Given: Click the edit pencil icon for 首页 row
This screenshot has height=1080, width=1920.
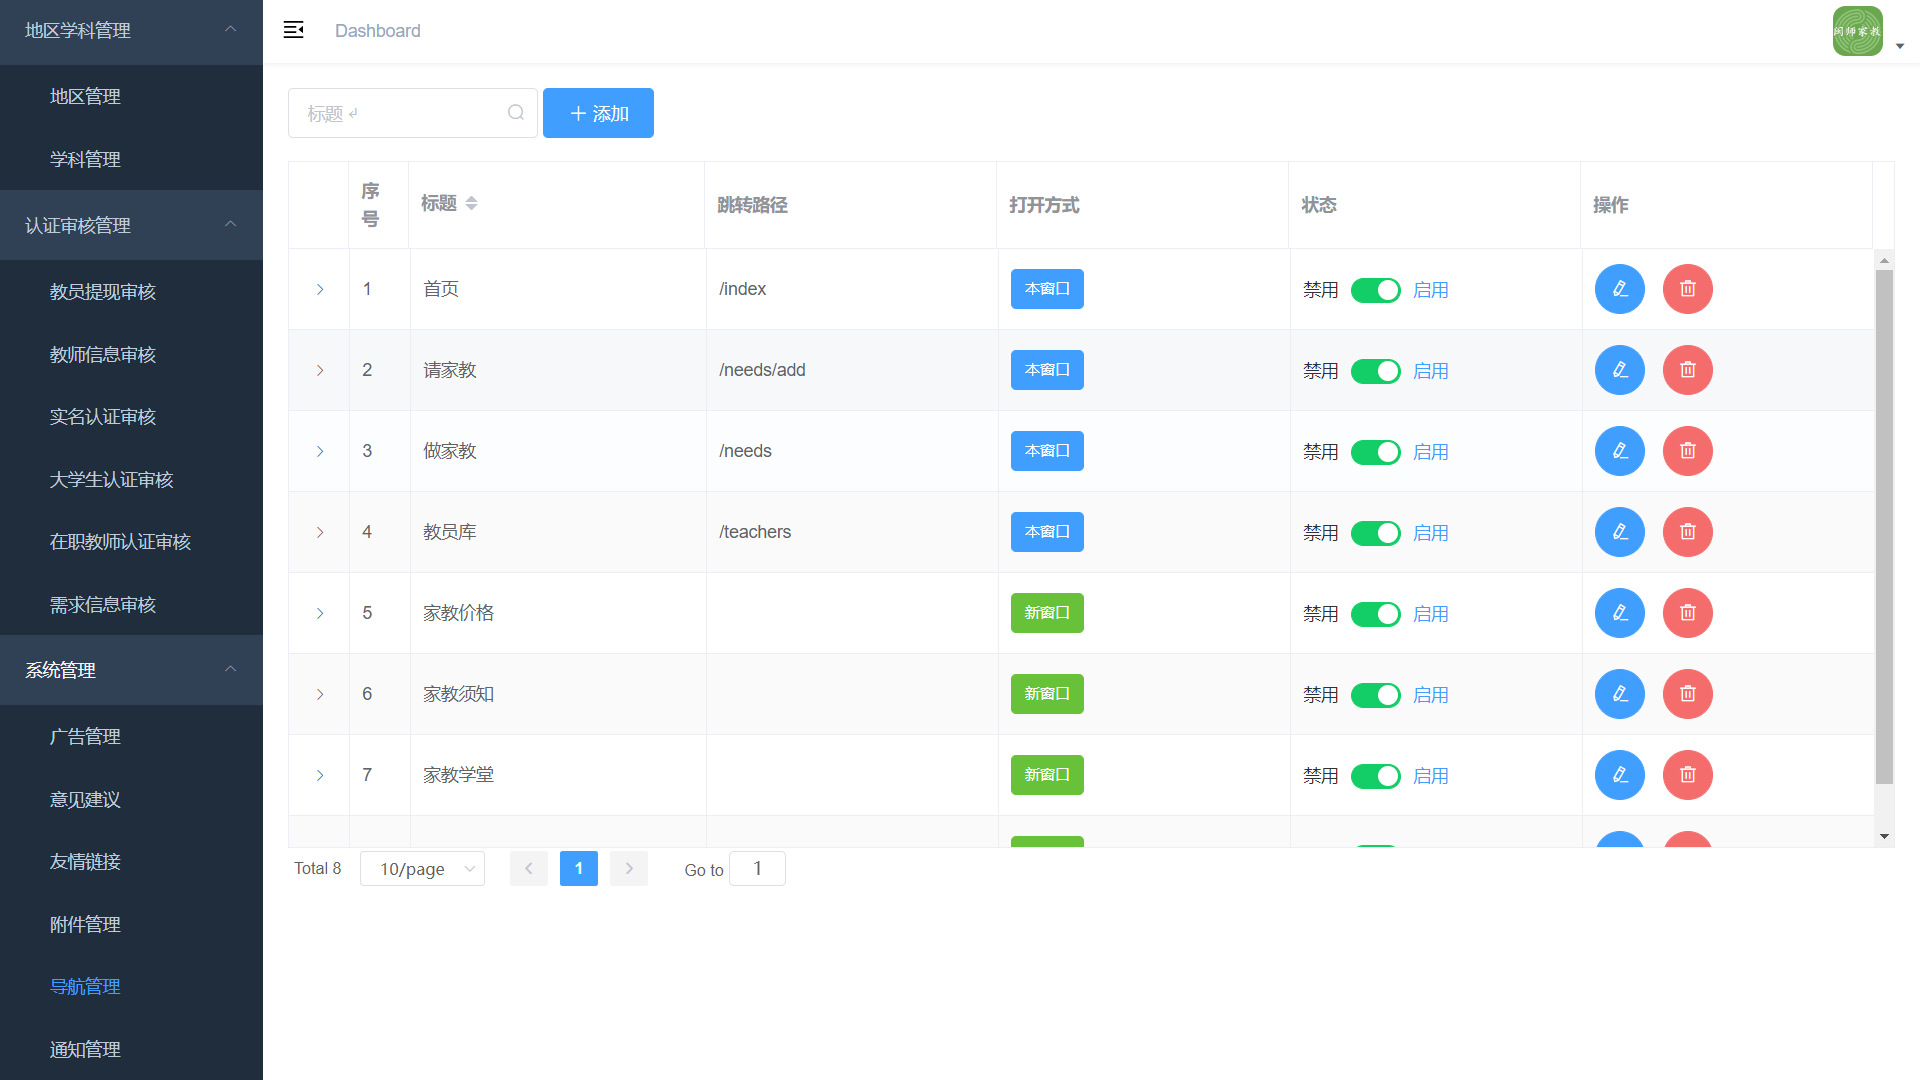Looking at the screenshot, I should 1619,289.
